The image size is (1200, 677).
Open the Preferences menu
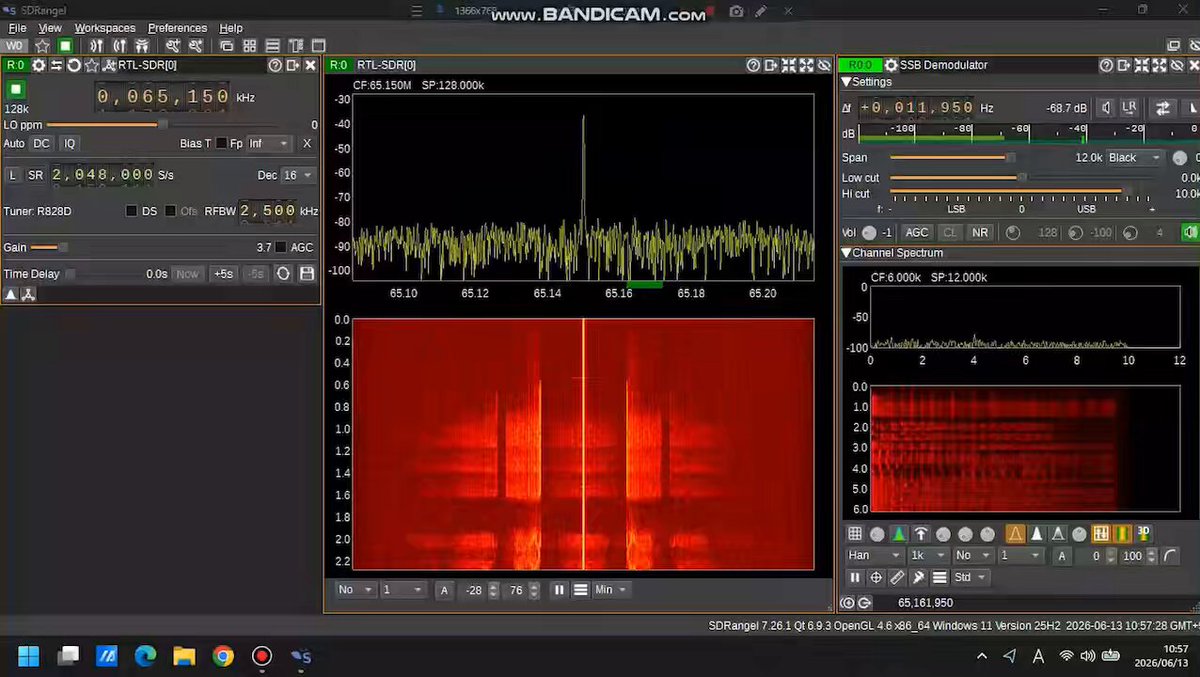click(177, 28)
